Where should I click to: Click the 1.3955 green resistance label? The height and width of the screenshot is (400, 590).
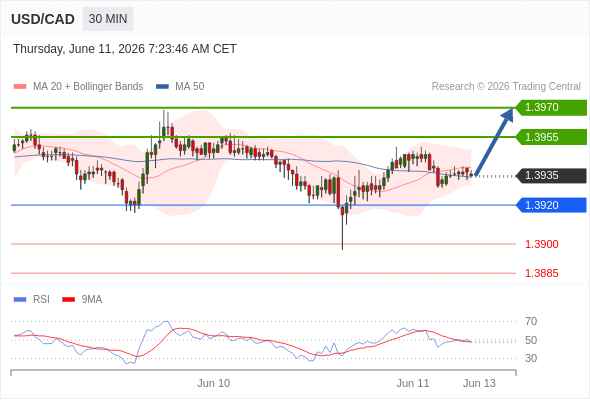pyautogui.click(x=551, y=137)
